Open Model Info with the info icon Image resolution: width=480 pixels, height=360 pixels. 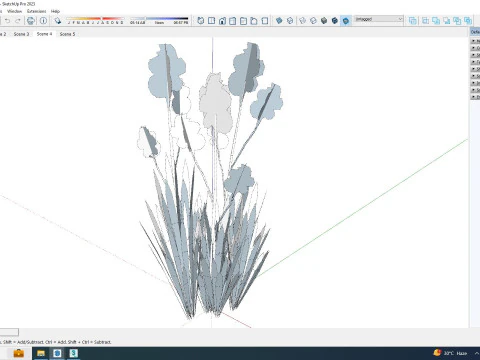pos(43,21)
